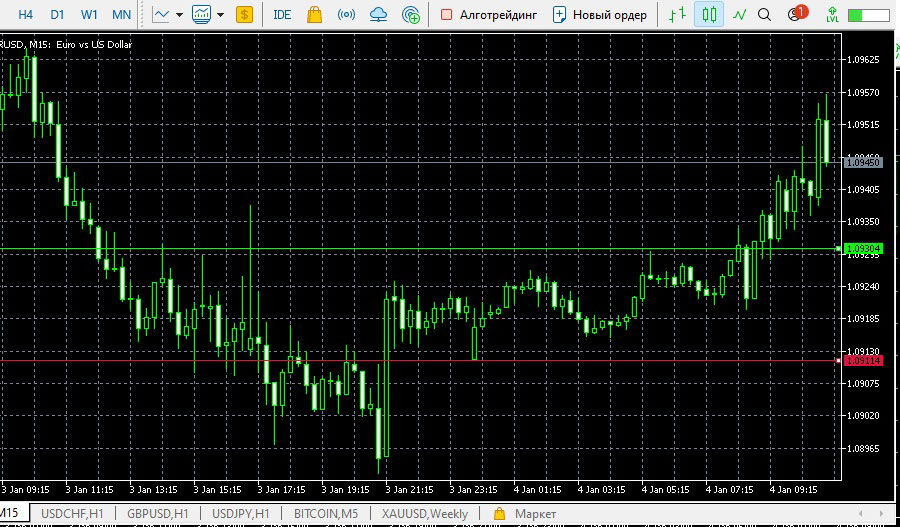900x527 pixels.
Task: Click the signal subscription icon with plus
Action: pos(411,16)
